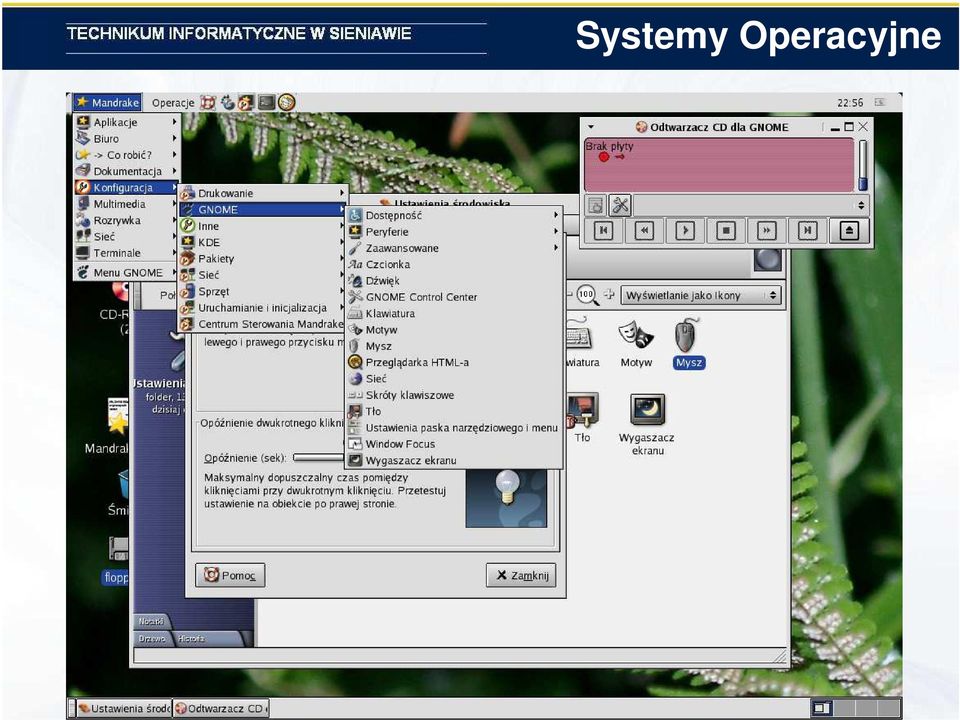The height and width of the screenshot is (720, 960).
Task: Open Skróty klawiszowe settings
Action: (454, 395)
